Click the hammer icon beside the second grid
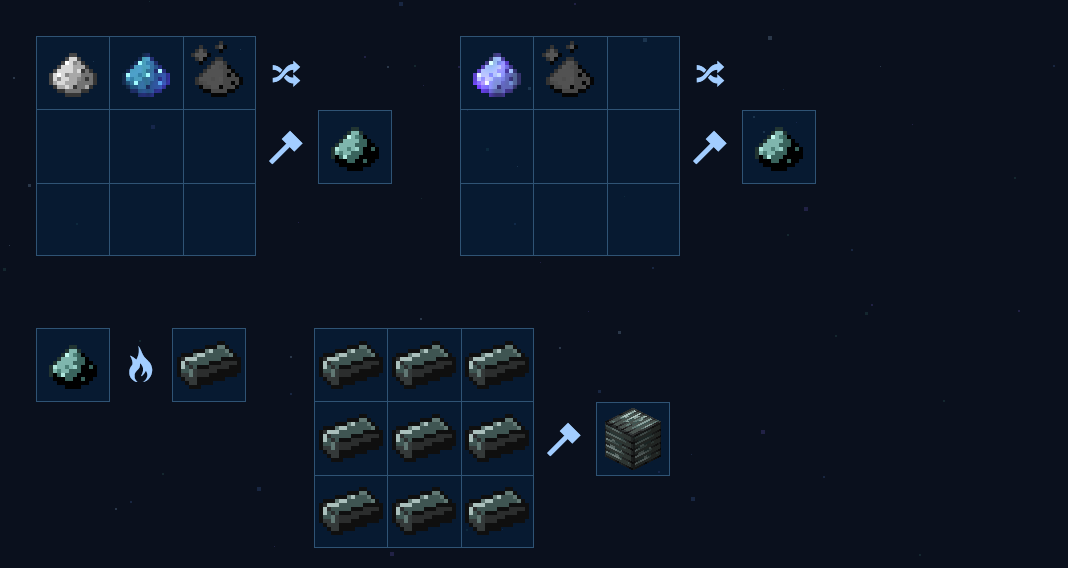Viewport: 1068px width, 568px height. (x=710, y=147)
